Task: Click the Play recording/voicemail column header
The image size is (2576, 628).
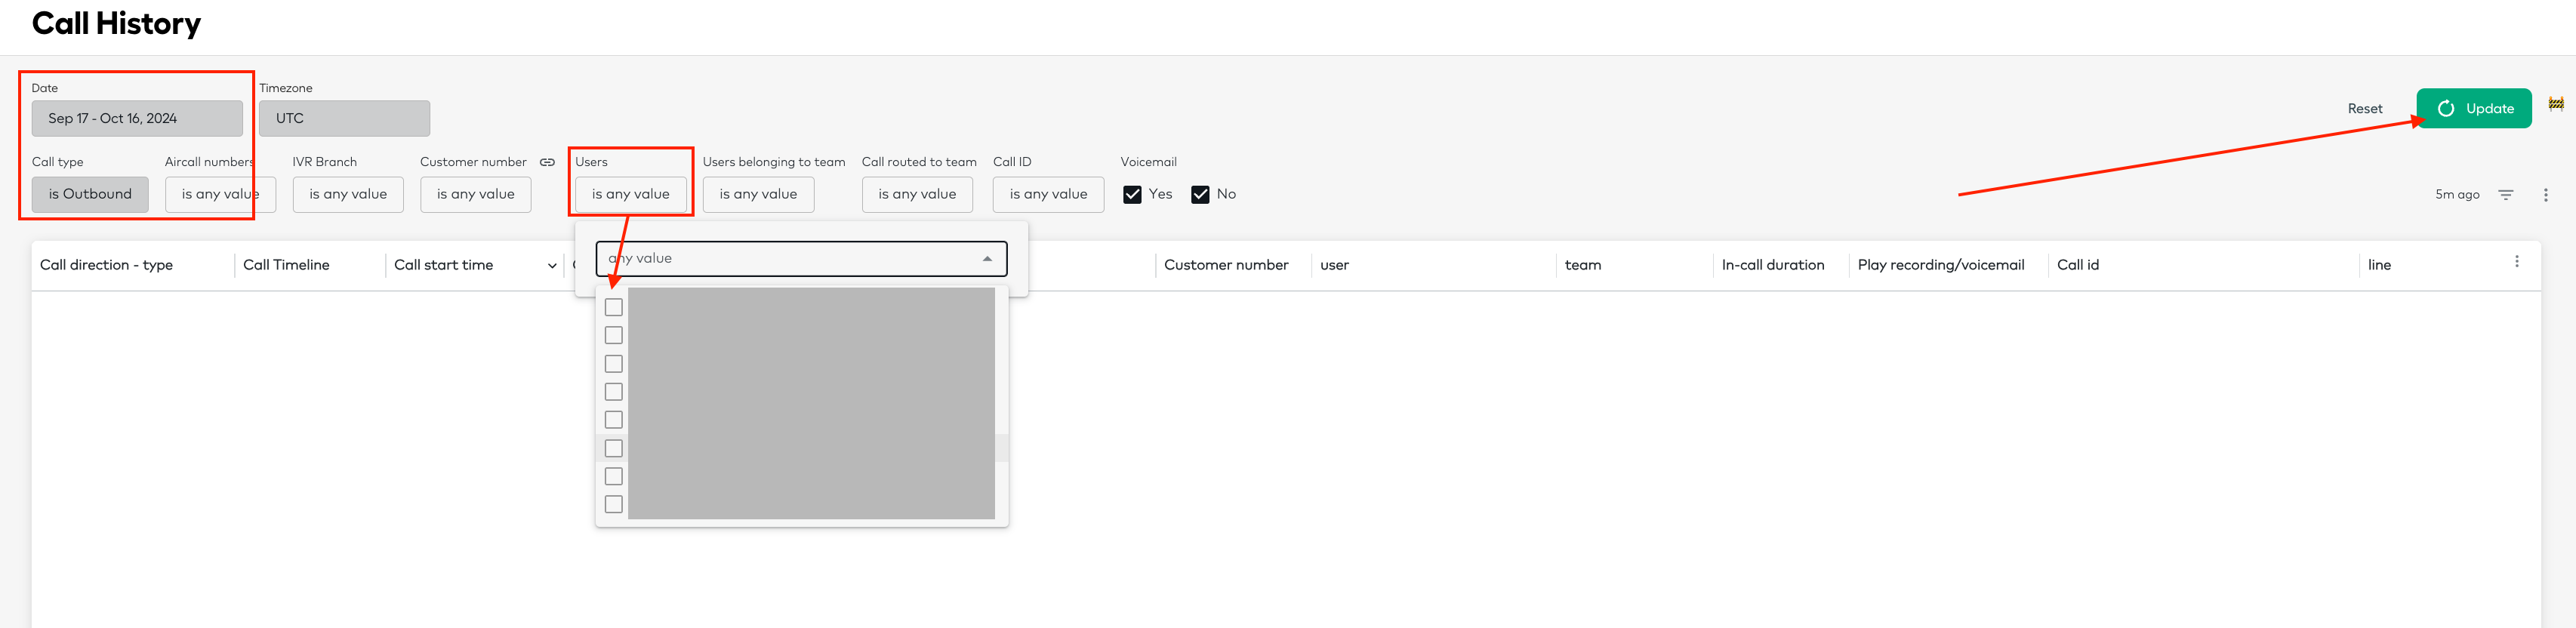Action: pos(1940,265)
